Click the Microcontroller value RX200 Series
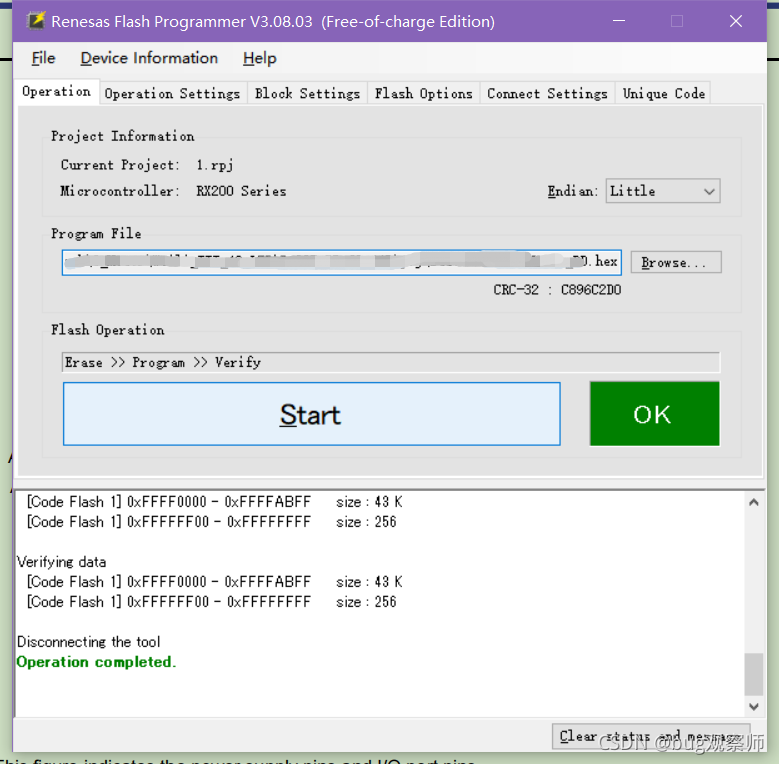This screenshot has height=764, width=779. 241,191
